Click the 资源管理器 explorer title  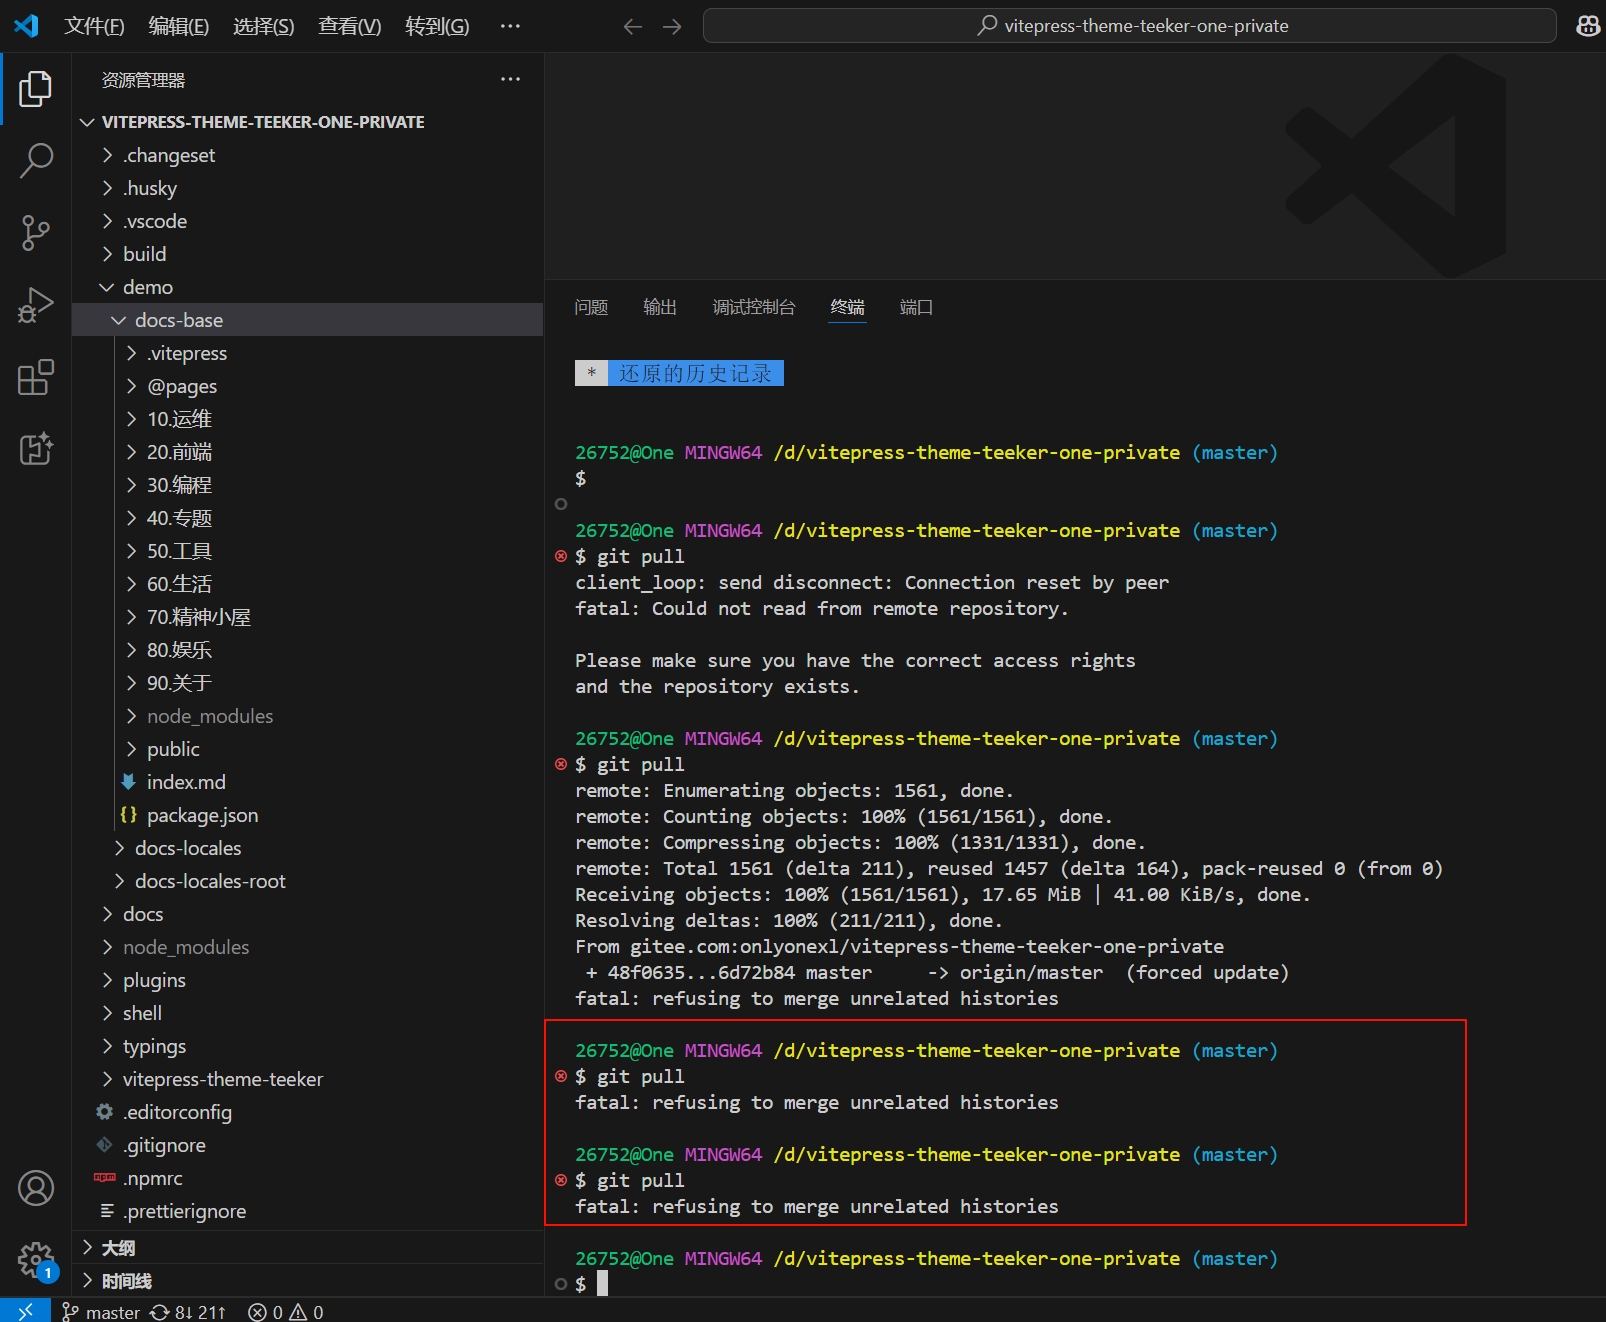(x=143, y=80)
